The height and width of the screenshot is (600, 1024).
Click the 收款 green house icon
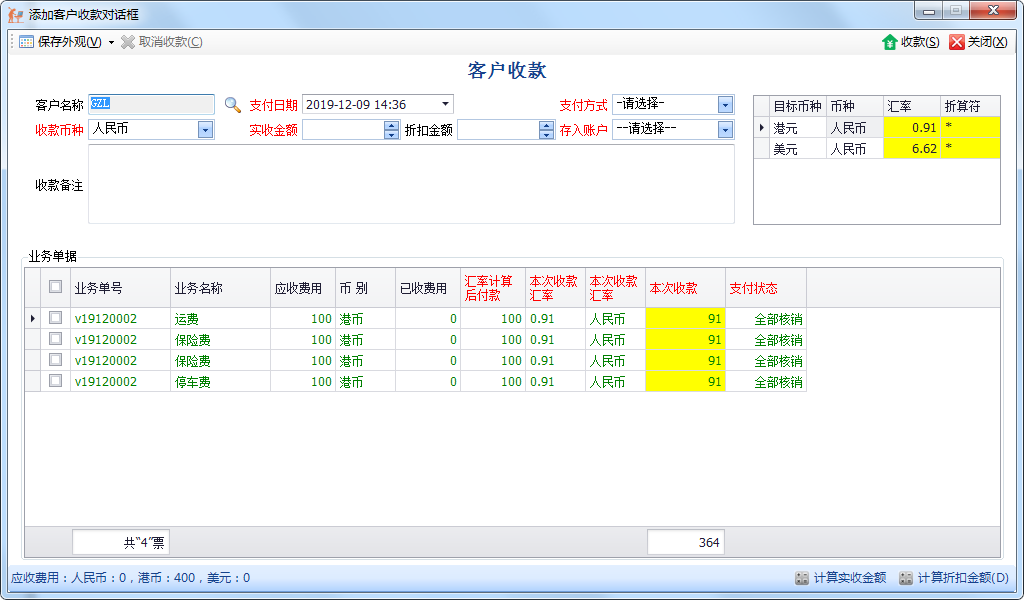(x=889, y=42)
